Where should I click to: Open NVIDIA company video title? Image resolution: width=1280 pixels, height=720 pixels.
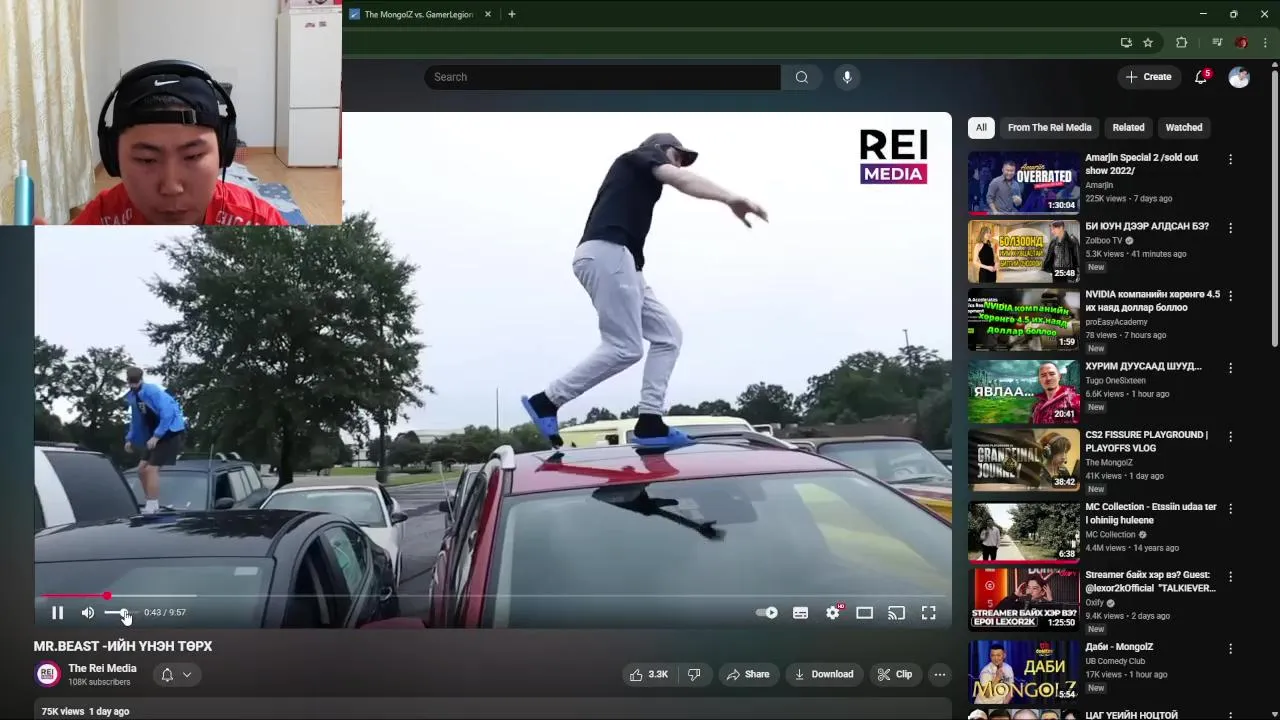tap(1153, 301)
